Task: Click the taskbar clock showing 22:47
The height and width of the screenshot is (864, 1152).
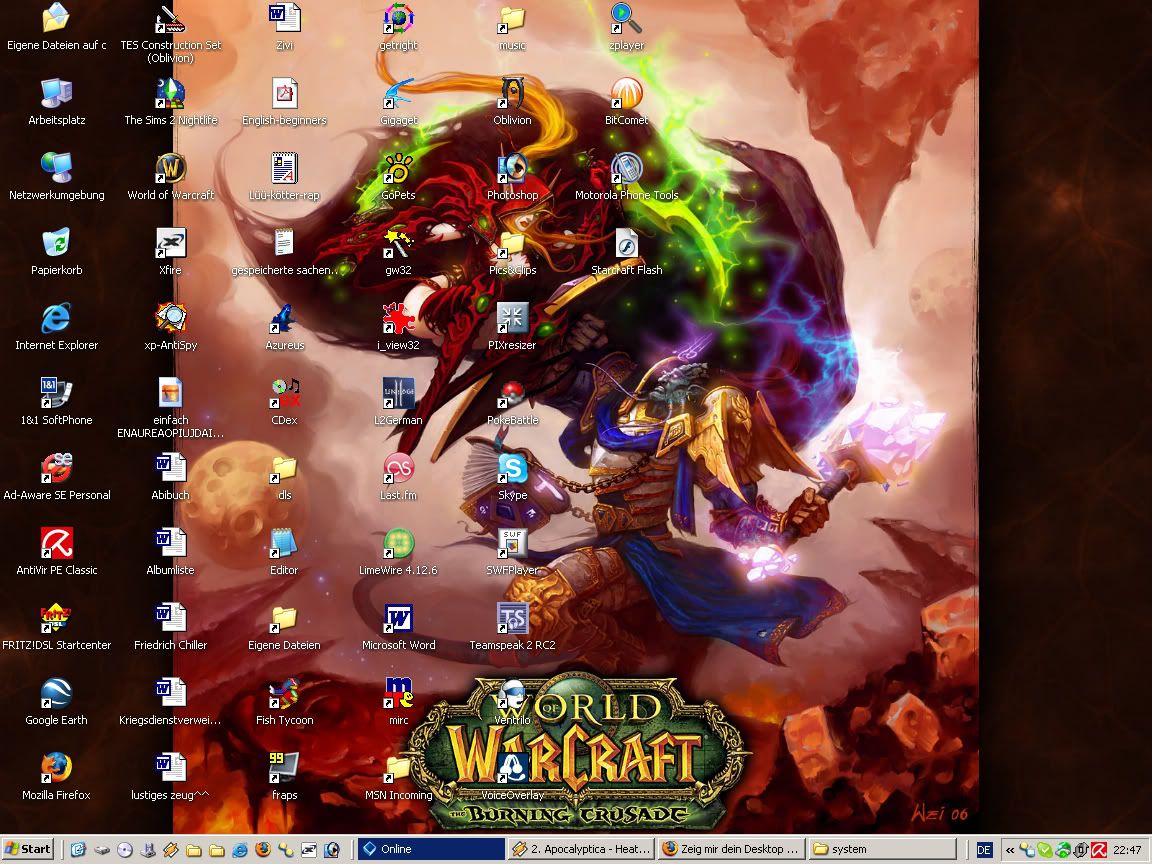Action: click(x=1127, y=850)
